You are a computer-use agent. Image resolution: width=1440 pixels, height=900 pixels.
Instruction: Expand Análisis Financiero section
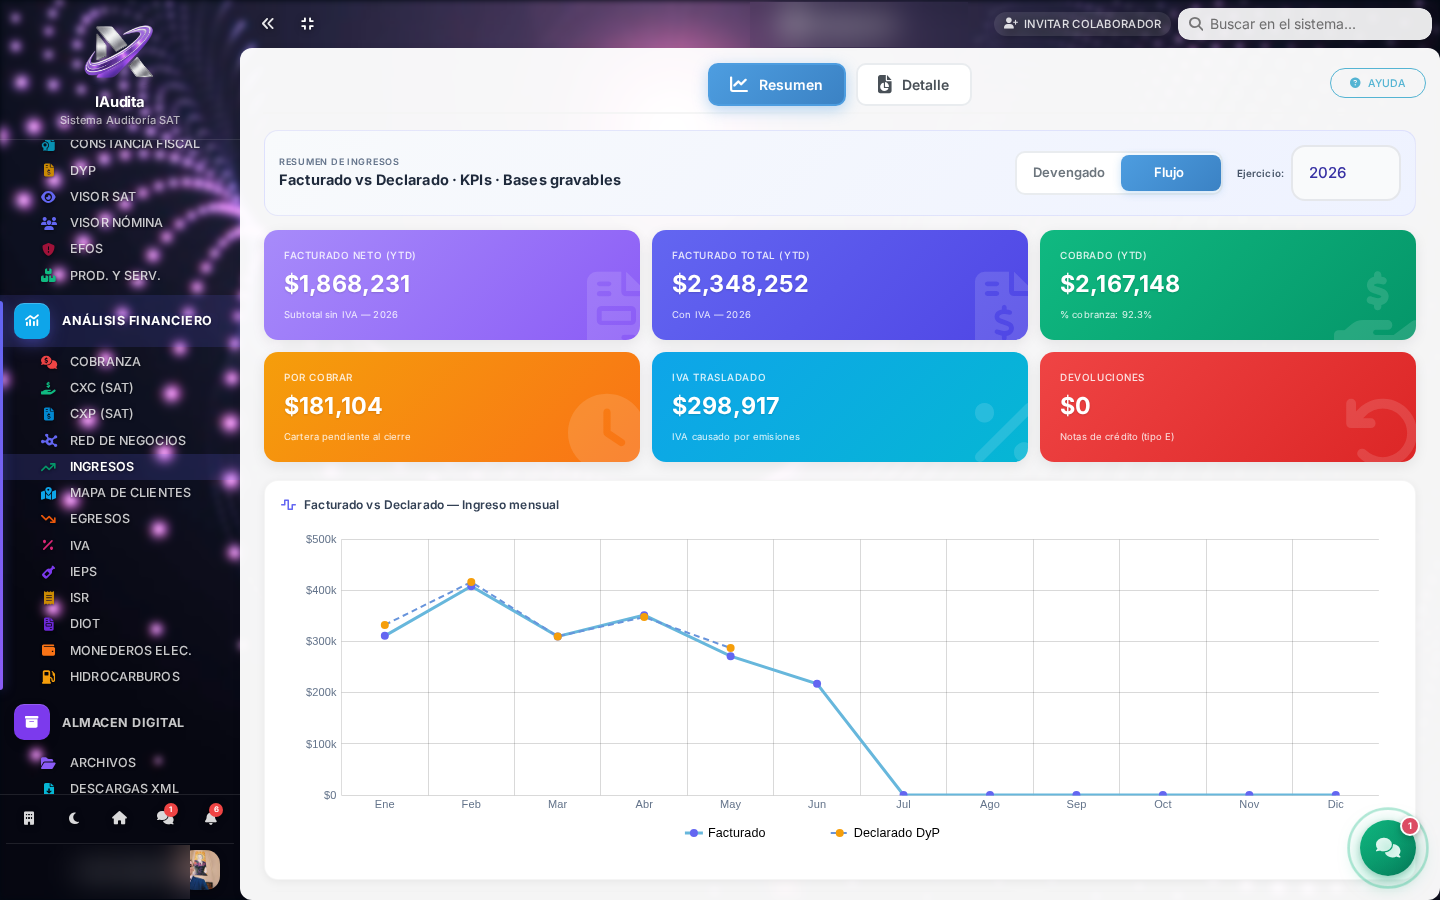[120, 321]
